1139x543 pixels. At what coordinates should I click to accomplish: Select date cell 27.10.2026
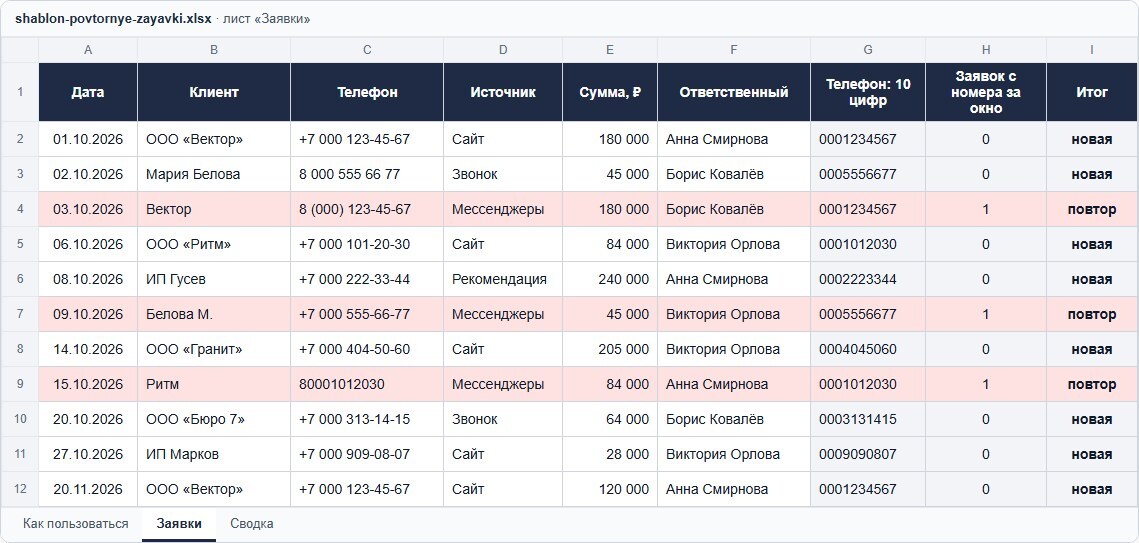(x=88, y=454)
